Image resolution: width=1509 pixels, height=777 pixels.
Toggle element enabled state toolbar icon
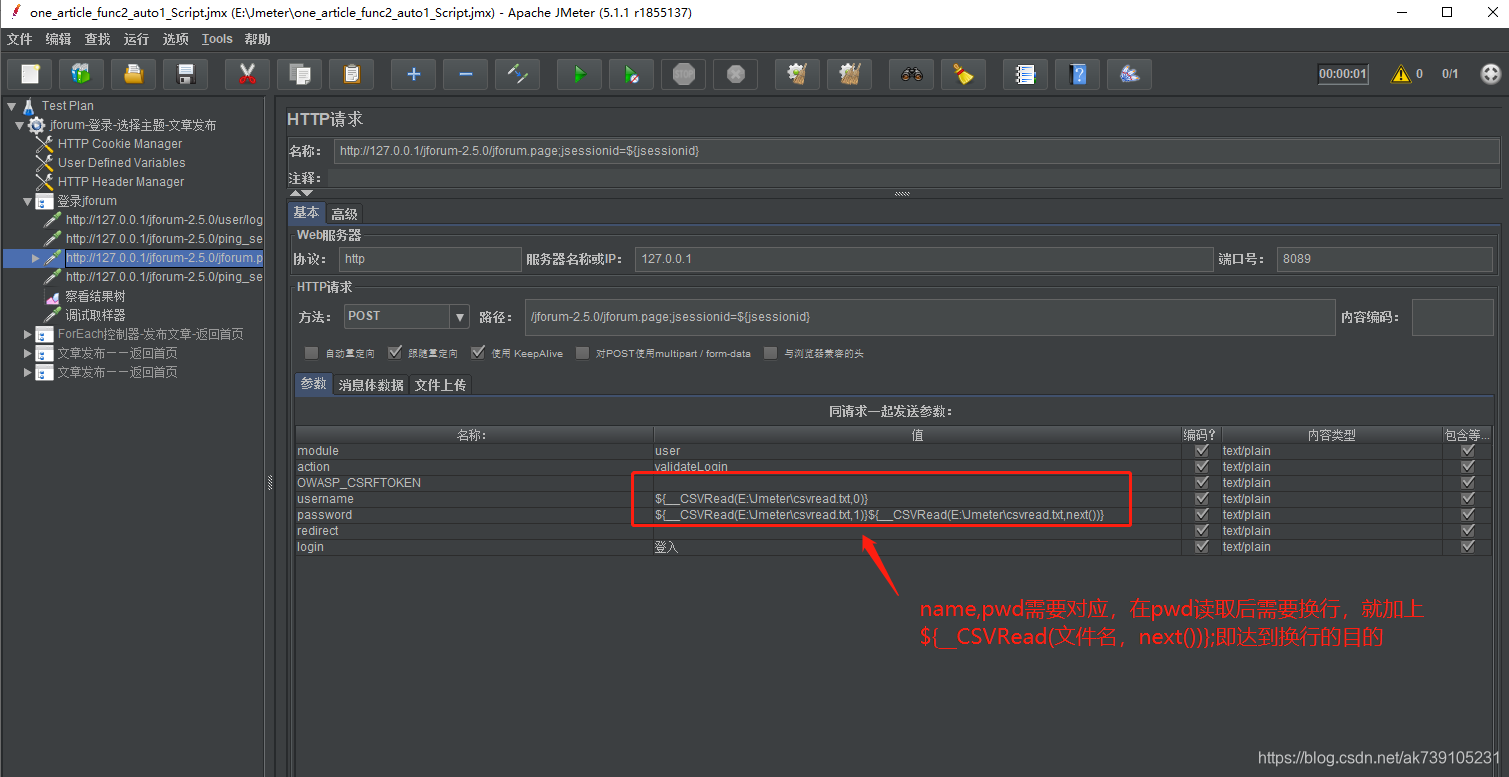tap(517, 74)
